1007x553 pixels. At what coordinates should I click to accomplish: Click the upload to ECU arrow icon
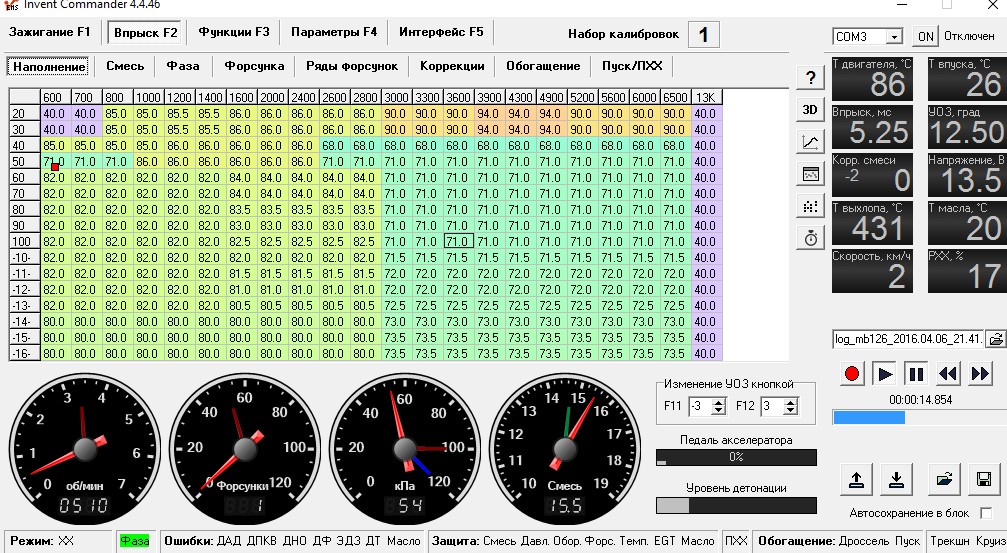[x=856, y=479]
